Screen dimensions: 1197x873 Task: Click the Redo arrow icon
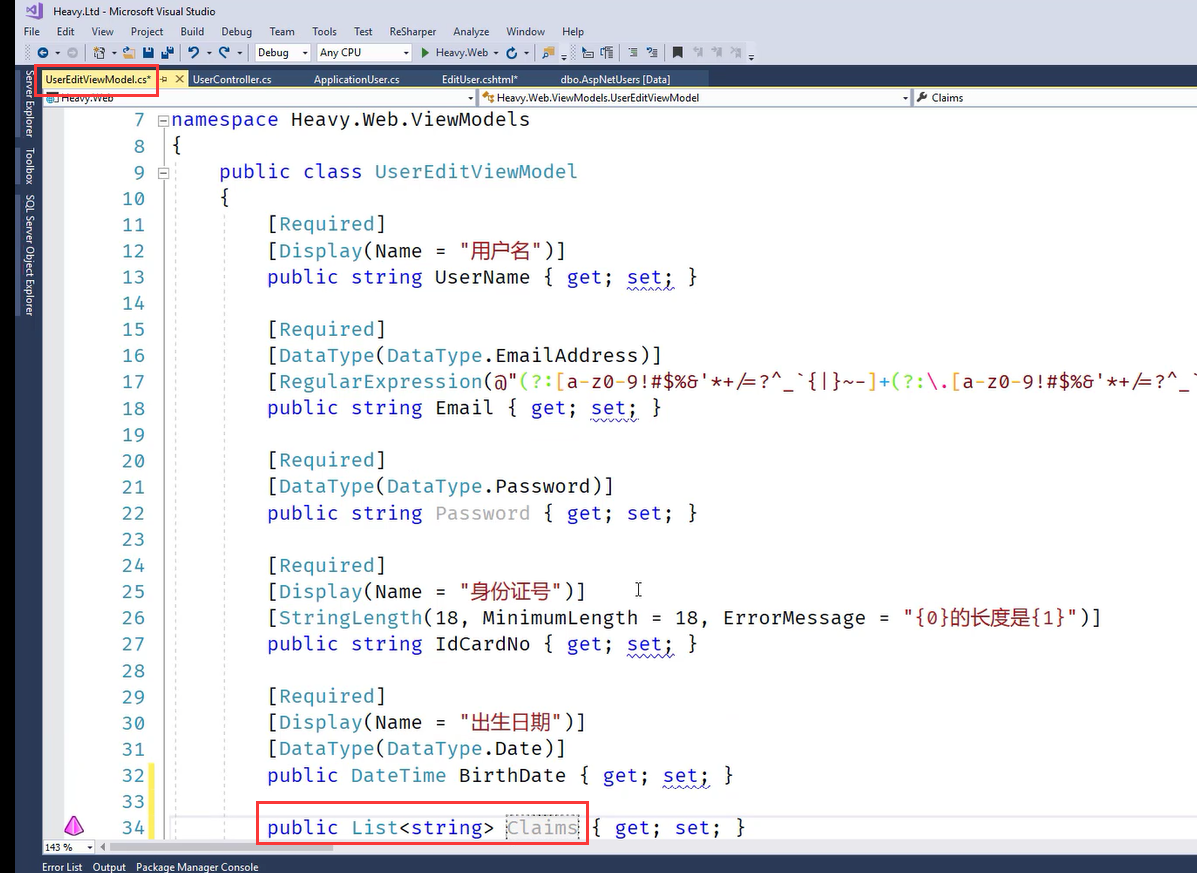pyautogui.click(x=225, y=53)
